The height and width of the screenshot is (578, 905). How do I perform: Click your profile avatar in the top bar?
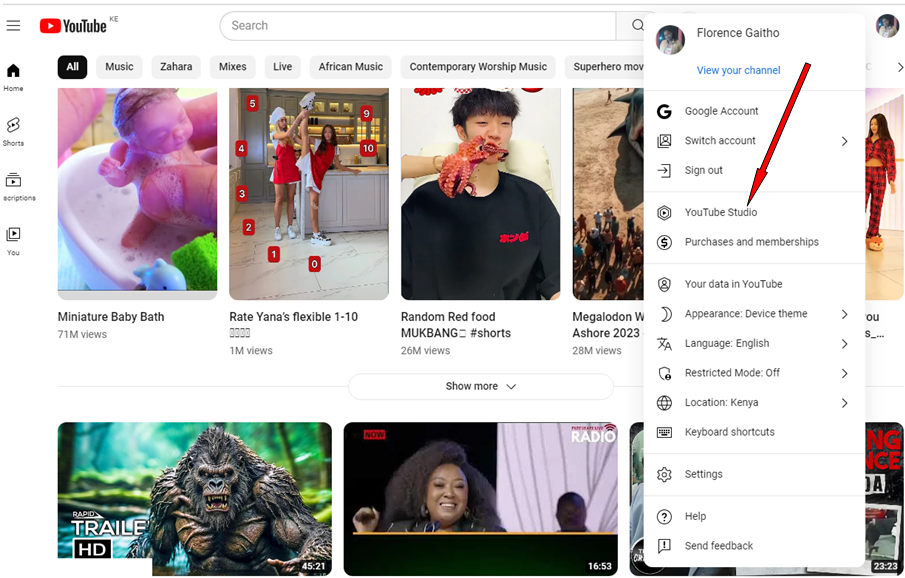[886, 25]
